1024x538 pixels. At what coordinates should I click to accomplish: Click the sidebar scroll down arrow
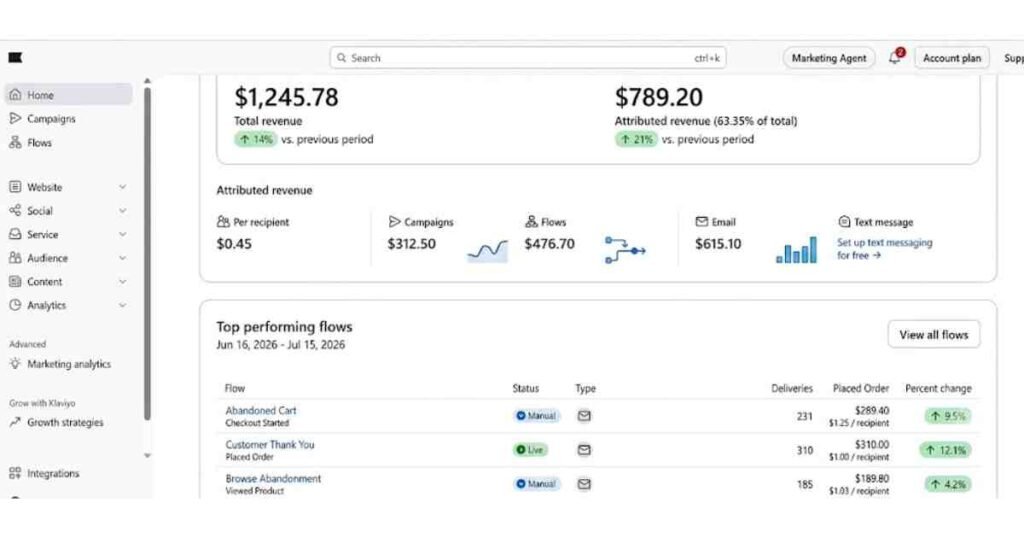147,455
